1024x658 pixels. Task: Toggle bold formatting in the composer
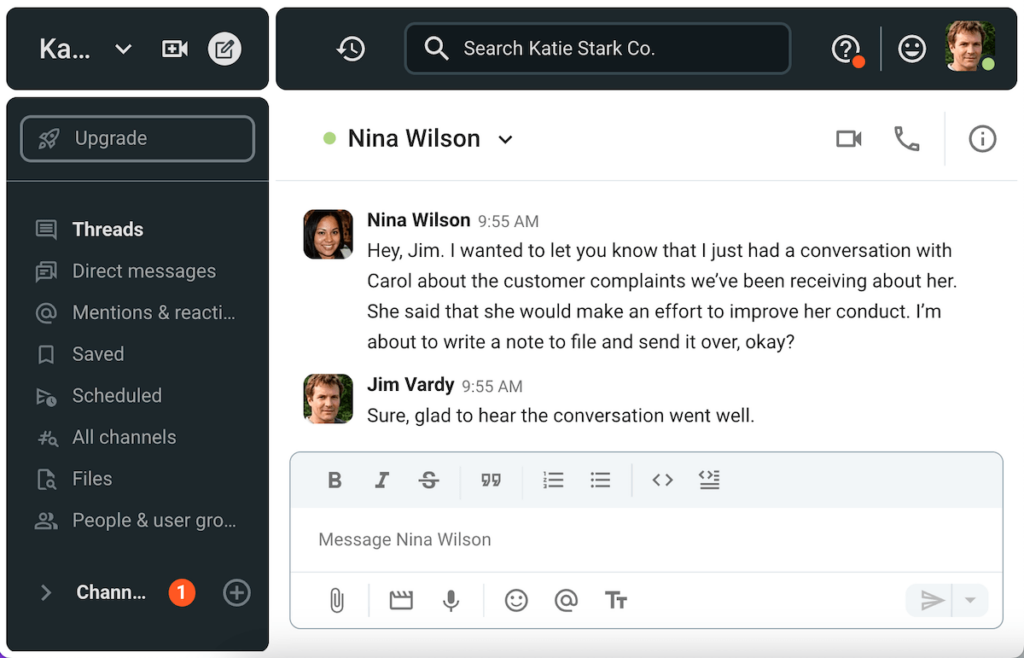click(x=334, y=480)
